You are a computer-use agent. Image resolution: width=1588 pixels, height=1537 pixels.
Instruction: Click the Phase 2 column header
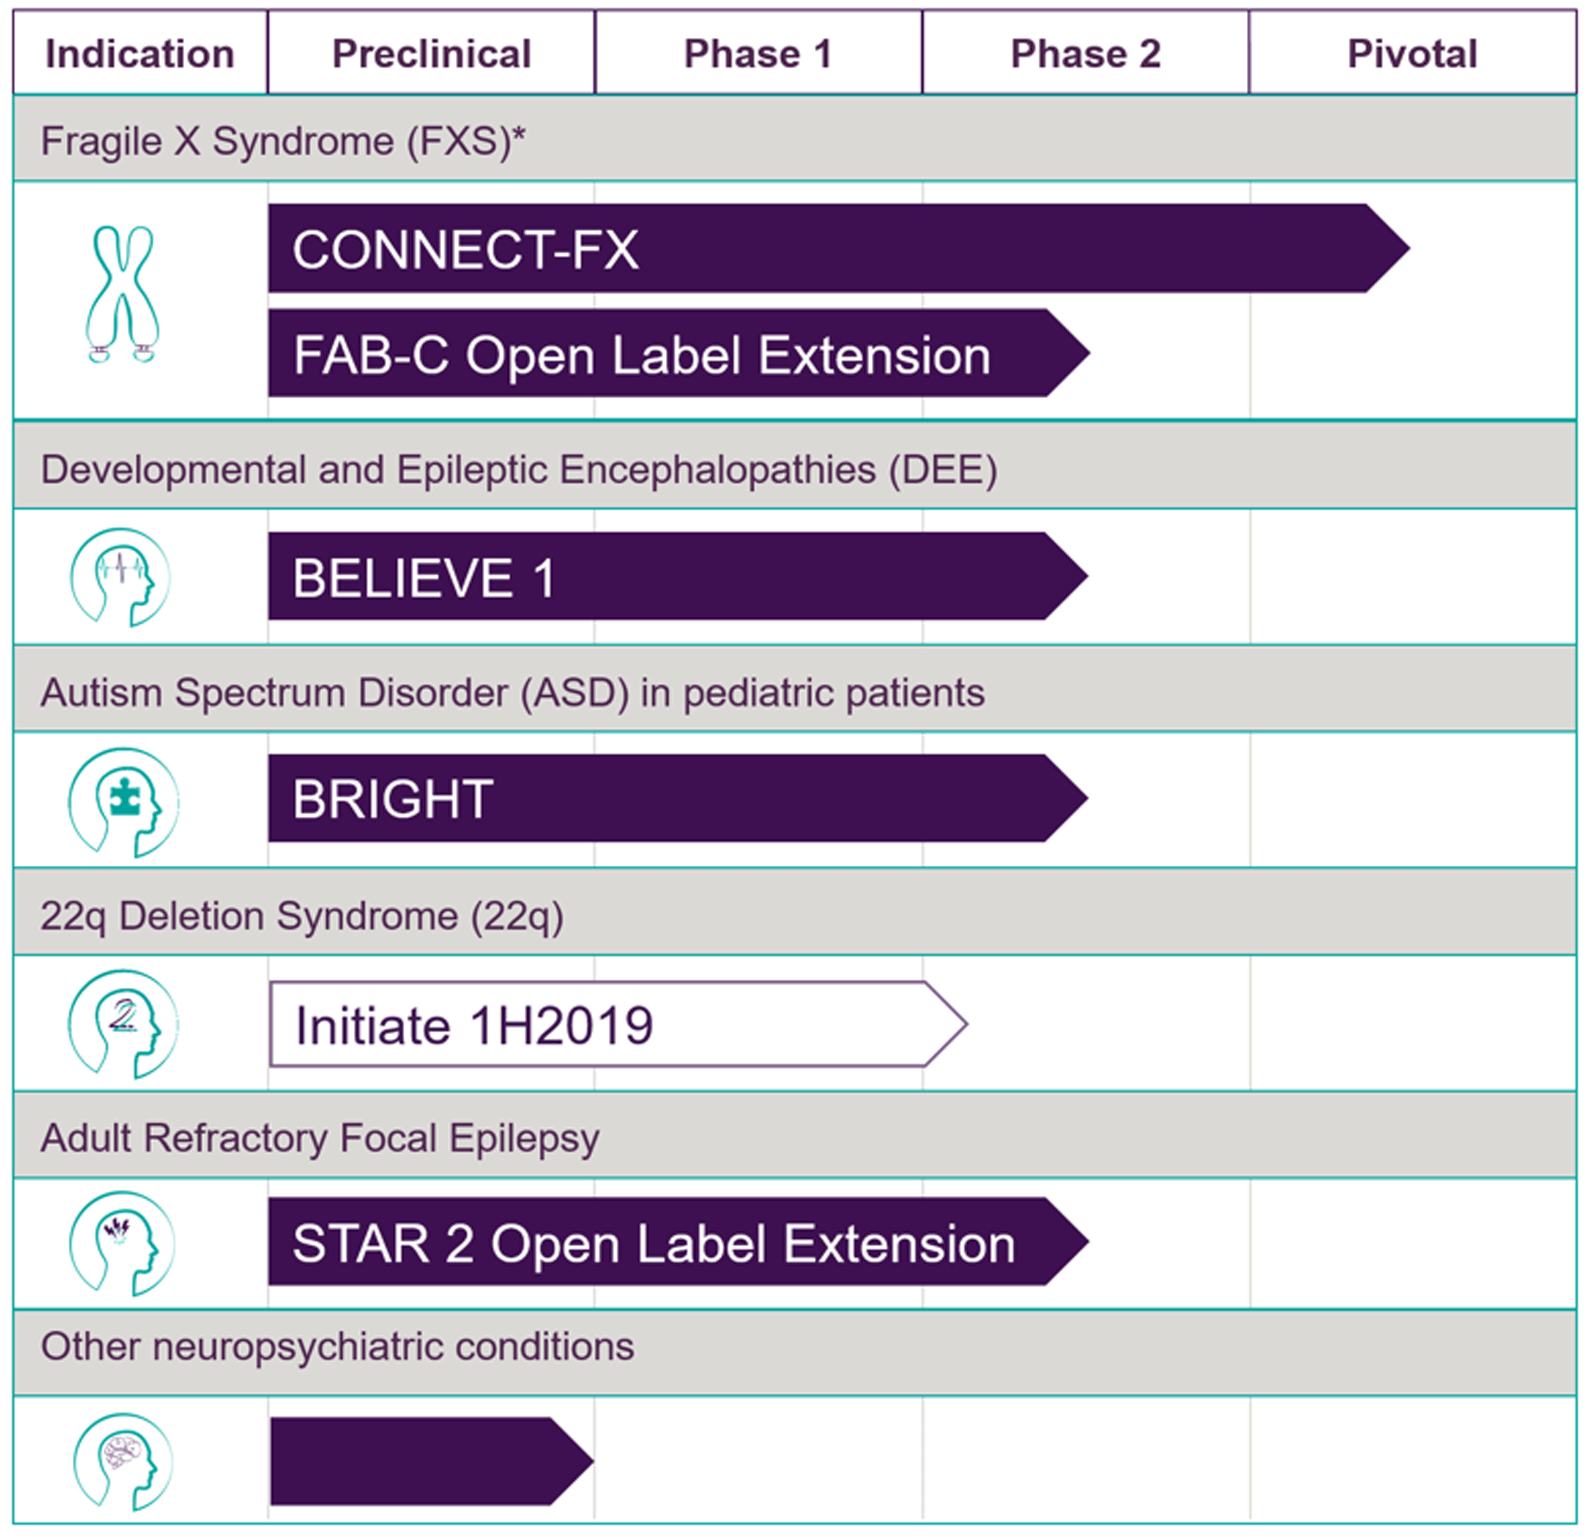coord(1085,53)
